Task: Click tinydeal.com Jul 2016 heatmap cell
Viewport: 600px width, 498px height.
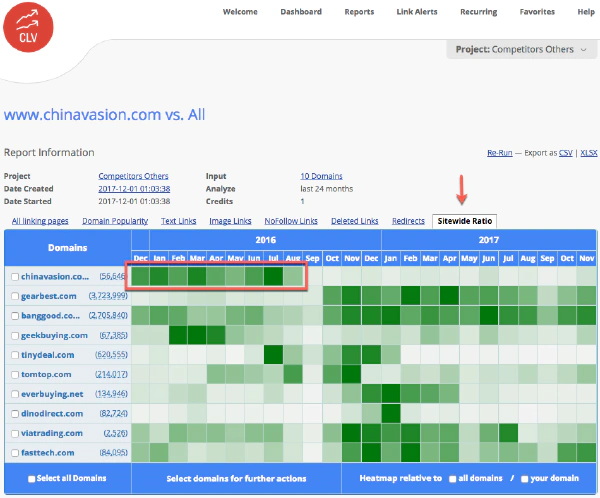Action: click(x=273, y=355)
